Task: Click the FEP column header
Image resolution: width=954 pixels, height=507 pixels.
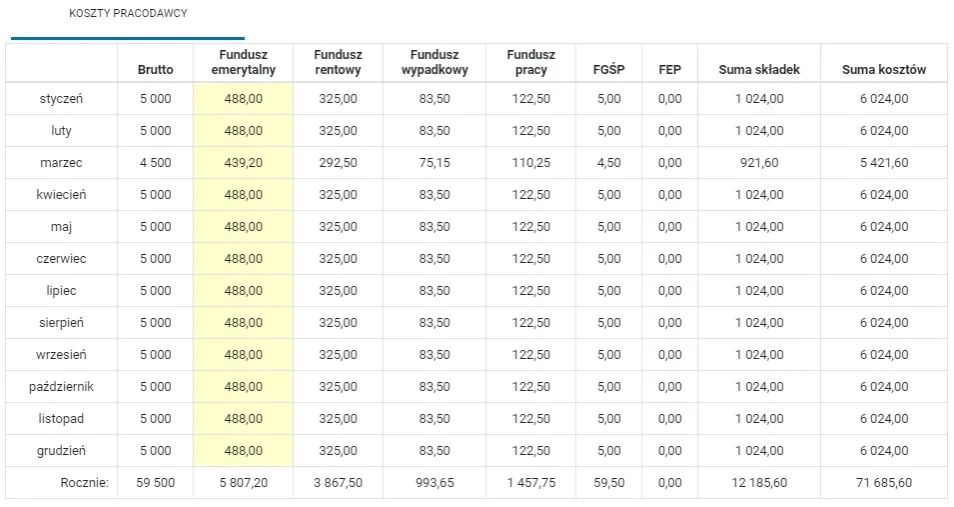Action: coord(670,70)
